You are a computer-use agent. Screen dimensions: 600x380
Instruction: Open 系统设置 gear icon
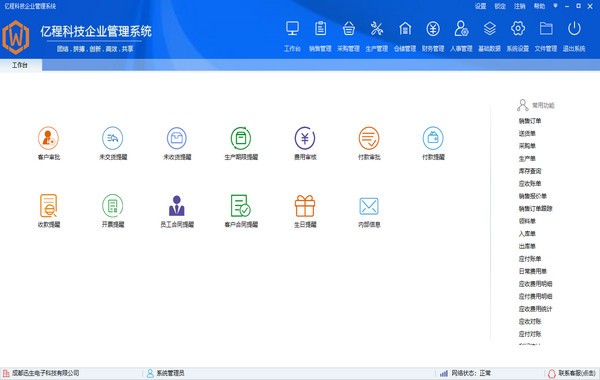[518, 29]
